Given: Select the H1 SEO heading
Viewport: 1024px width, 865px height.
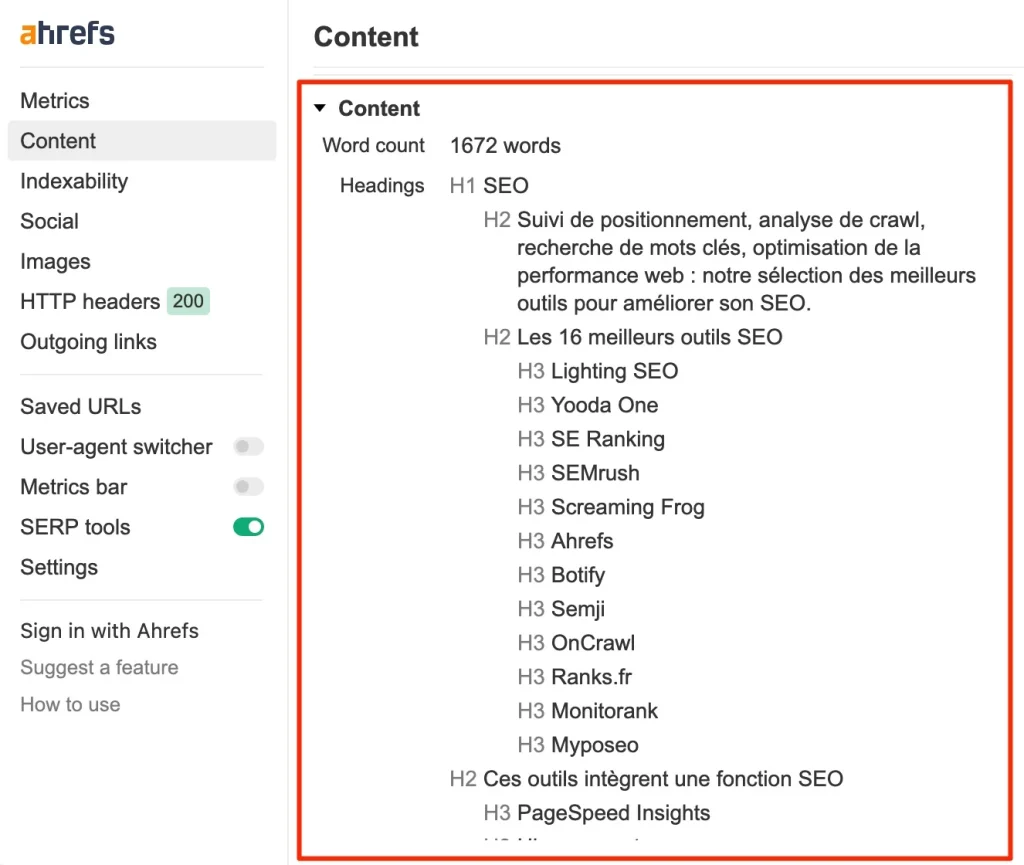Looking at the screenshot, I should click(489, 185).
